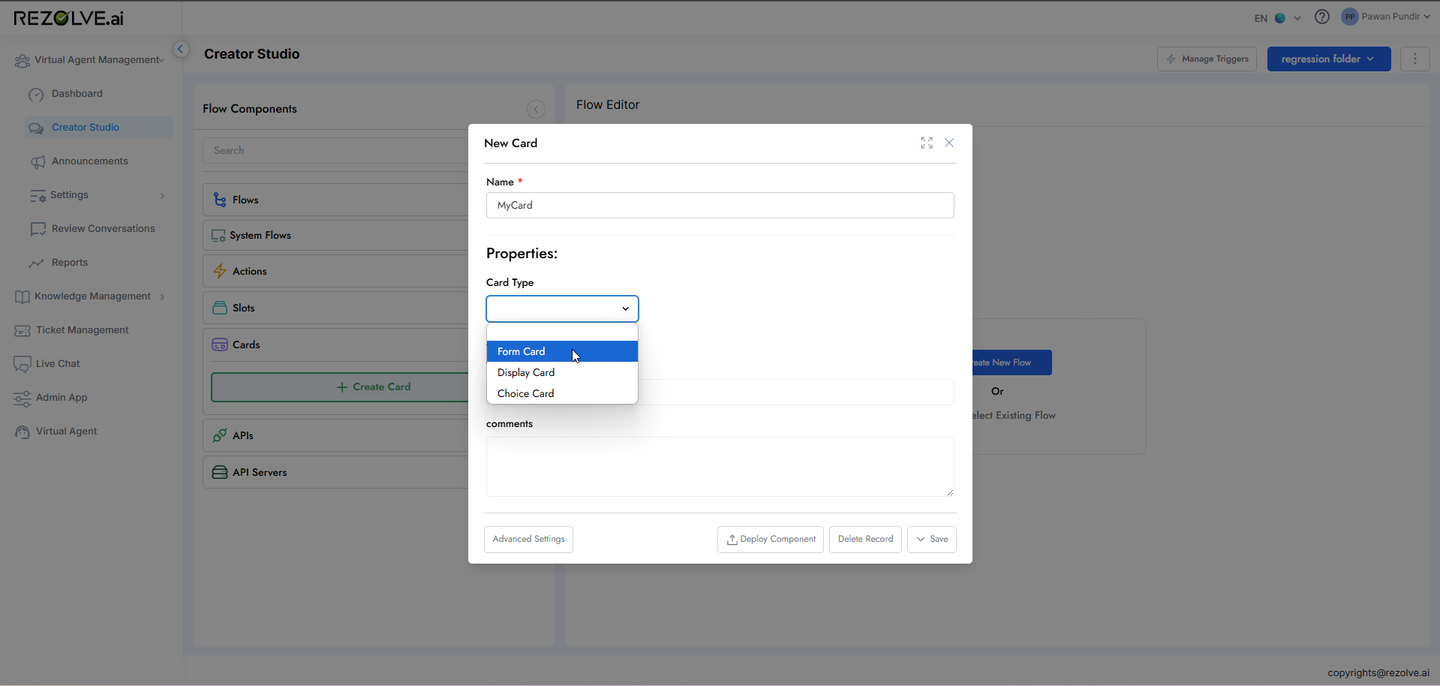This screenshot has width=1440, height=686.
Task: Click the Slots stack icon
Action: 220,308
